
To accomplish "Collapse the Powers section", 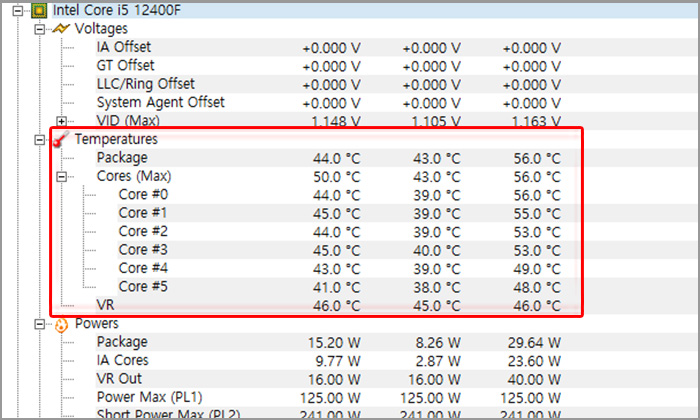I will [40, 324].
